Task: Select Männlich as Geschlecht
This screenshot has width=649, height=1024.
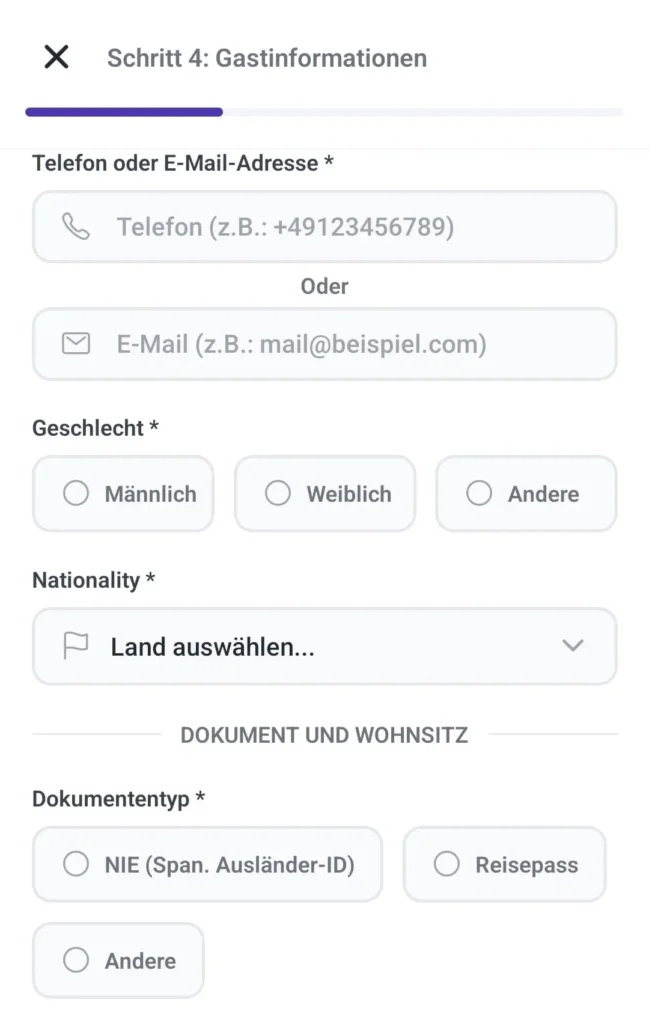Action: click(x=123, y=493)
